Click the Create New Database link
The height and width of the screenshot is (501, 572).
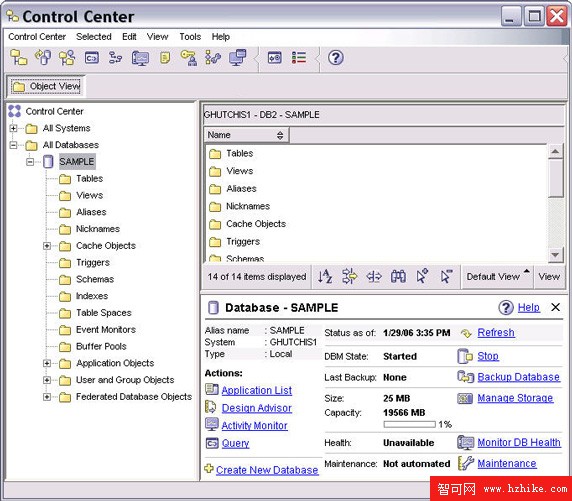[x=267, y=470]
